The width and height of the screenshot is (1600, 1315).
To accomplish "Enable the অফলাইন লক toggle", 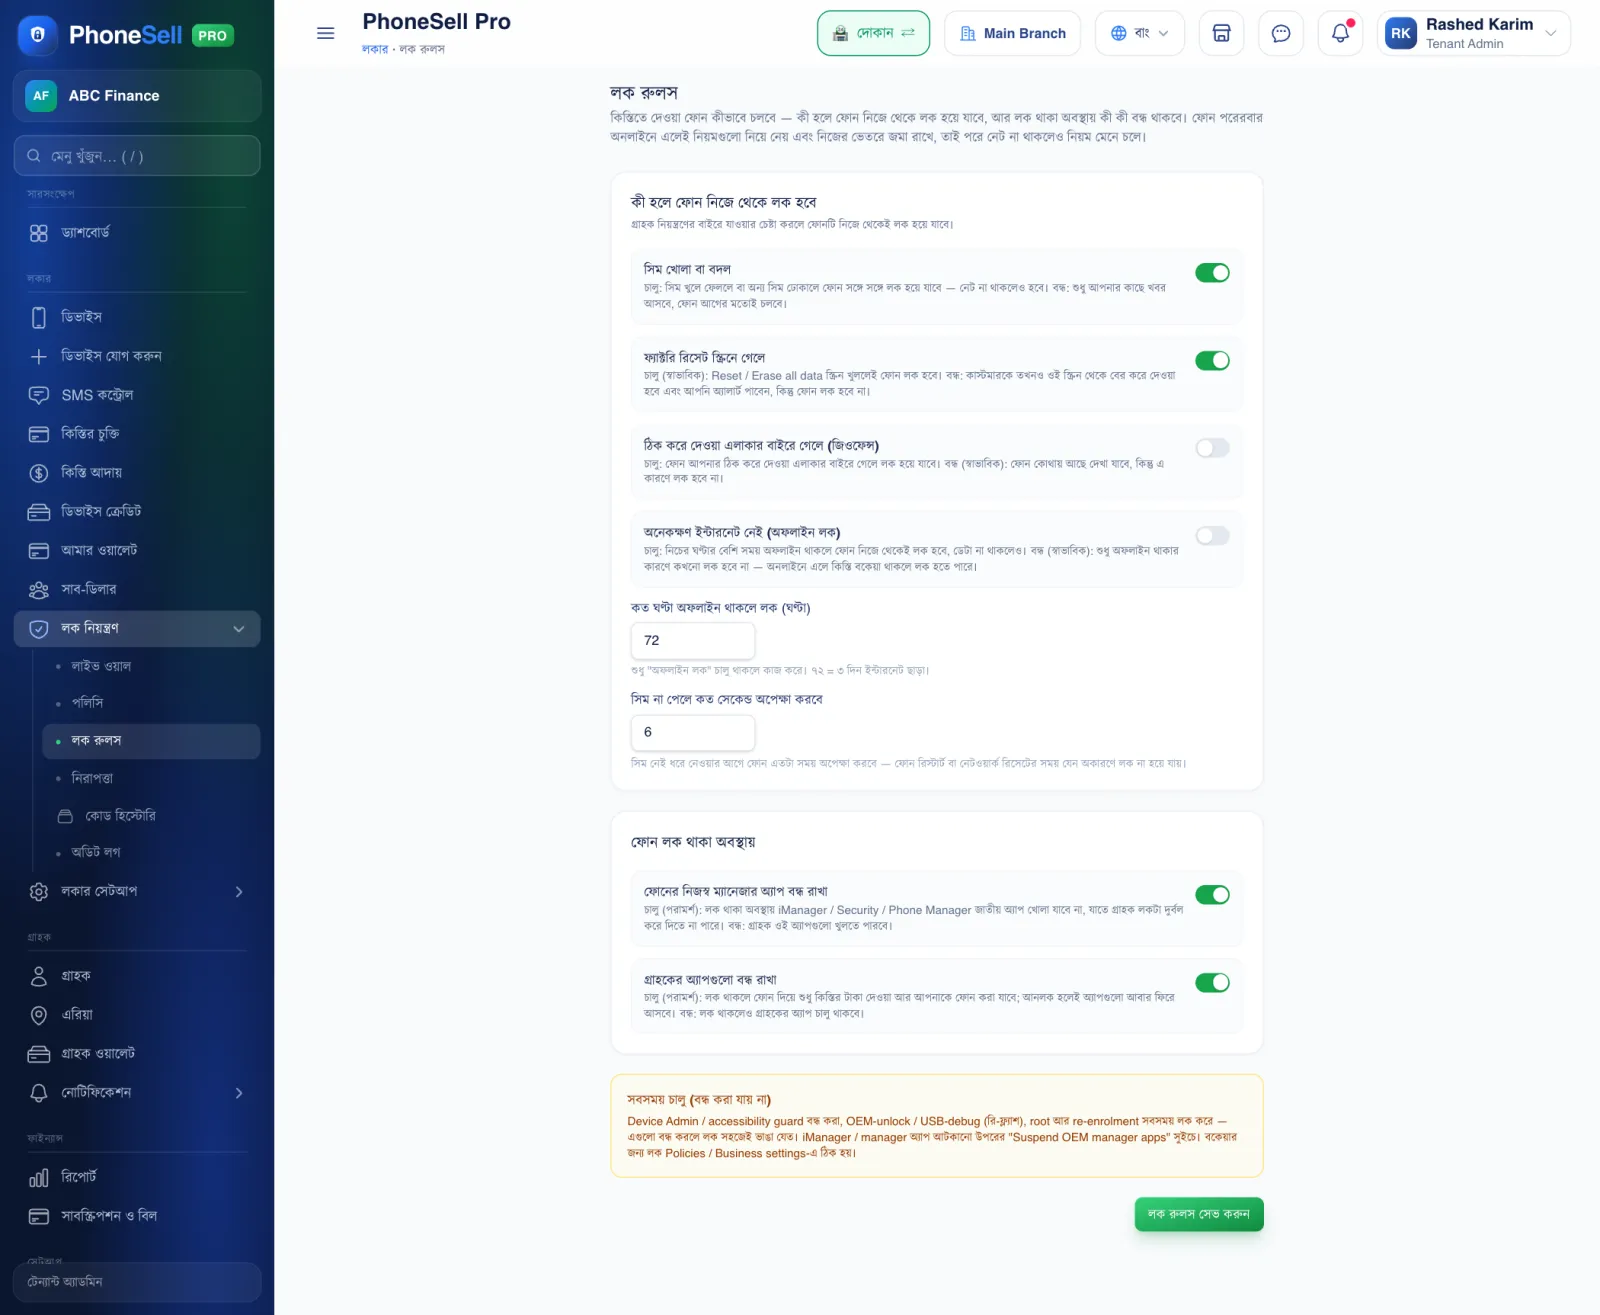I will click(x=1212, y=536).
